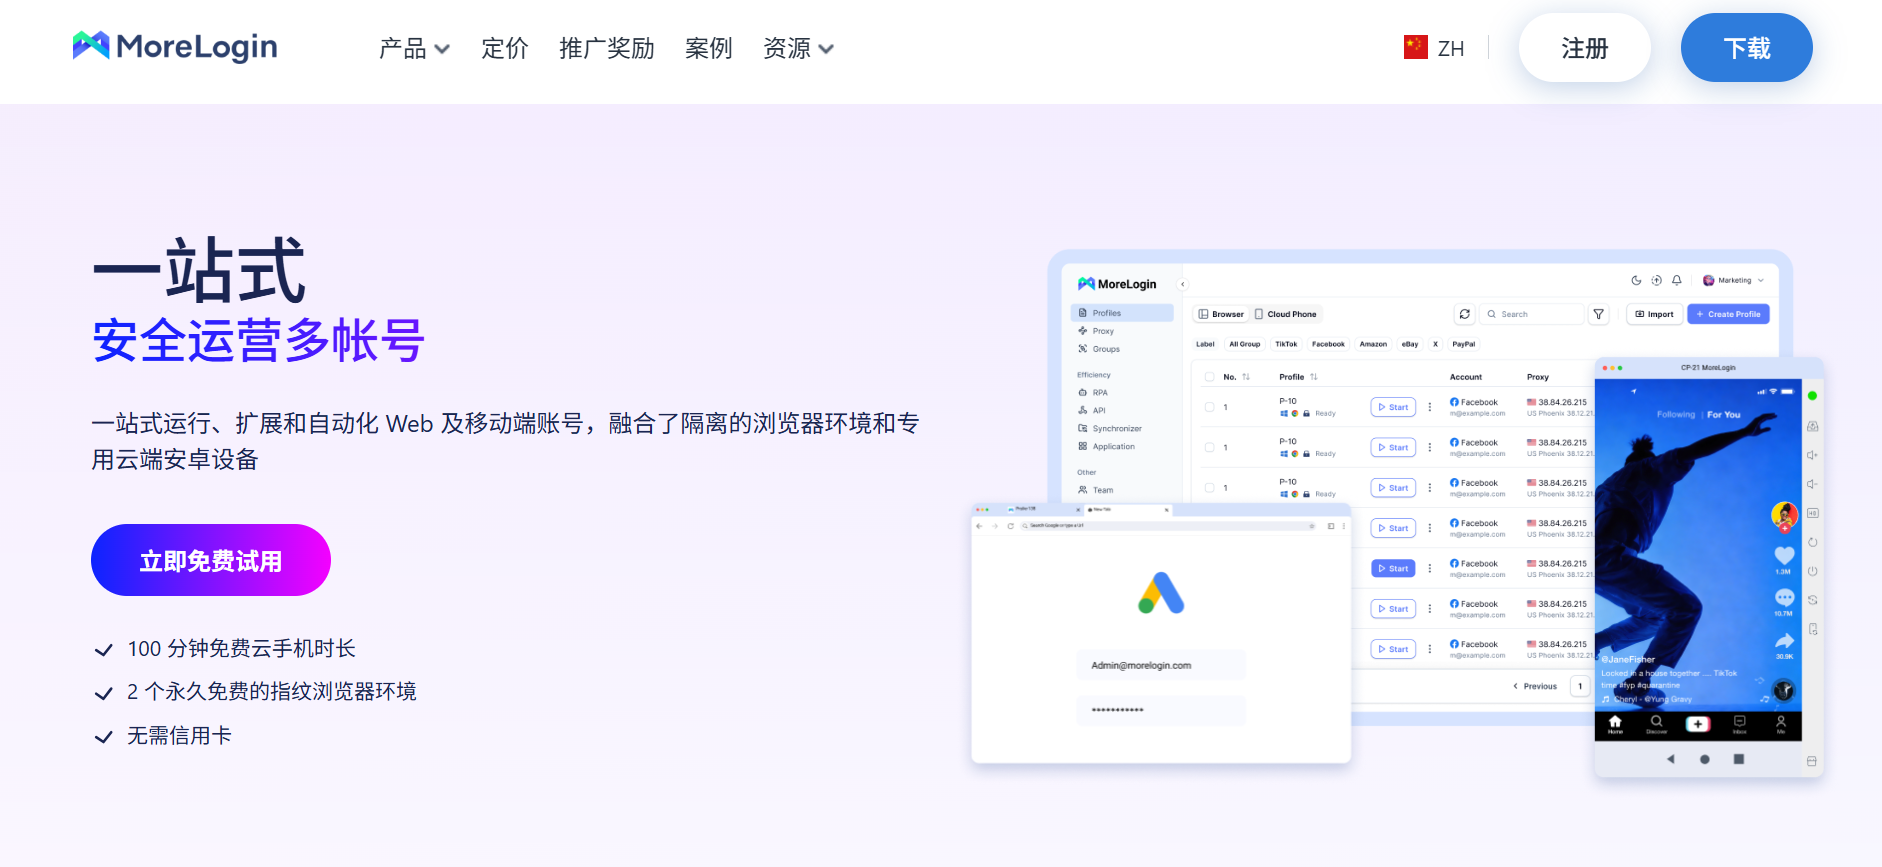1882x867 pixels.
Task: Tap the TikTok heart like icon
Action: (1784, 555)
